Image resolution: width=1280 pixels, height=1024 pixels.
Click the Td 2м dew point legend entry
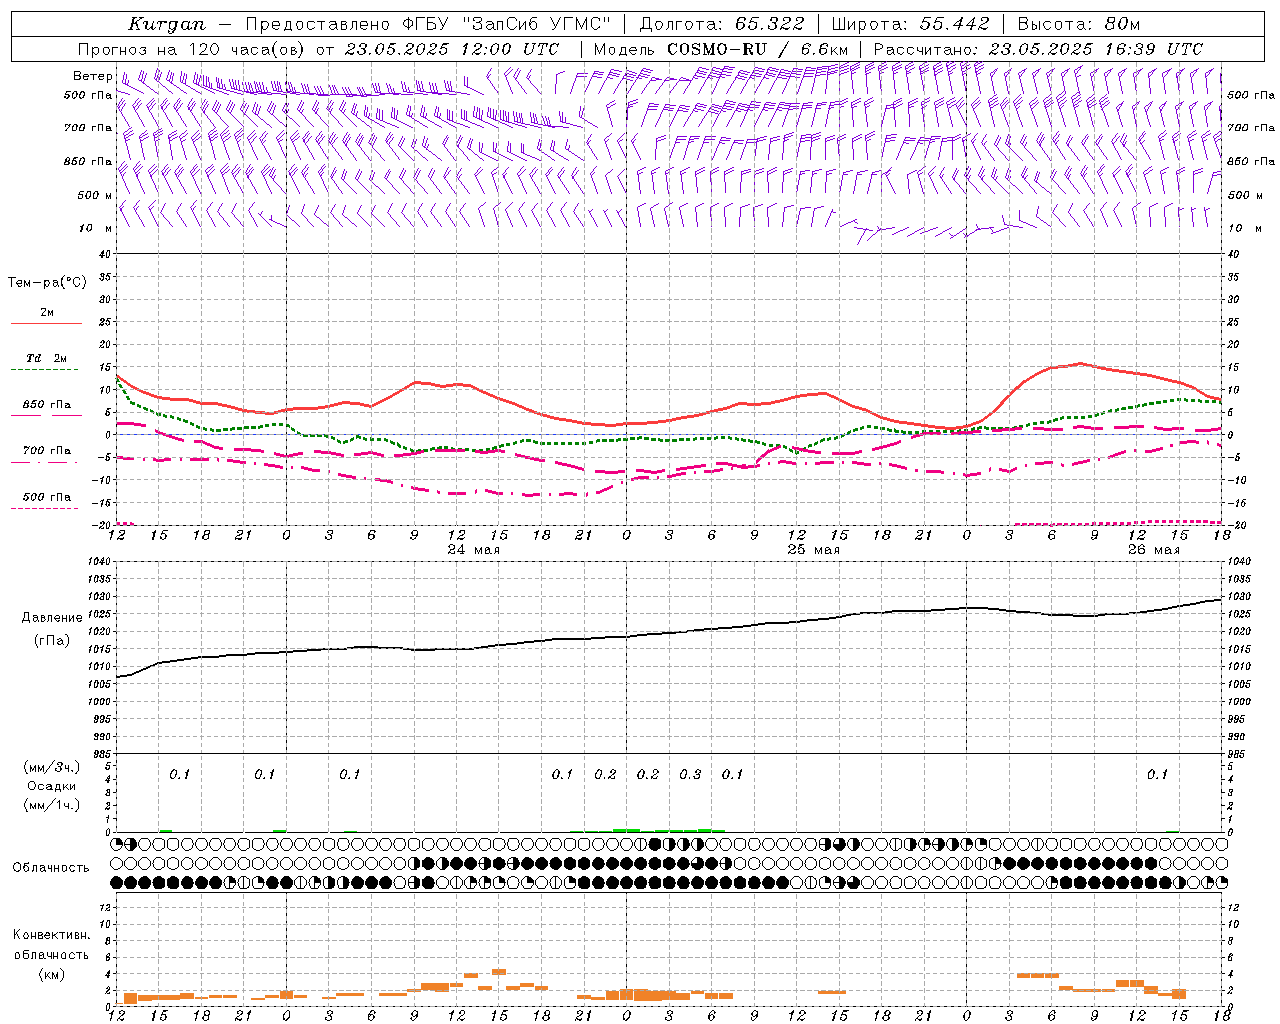point(47,358)
